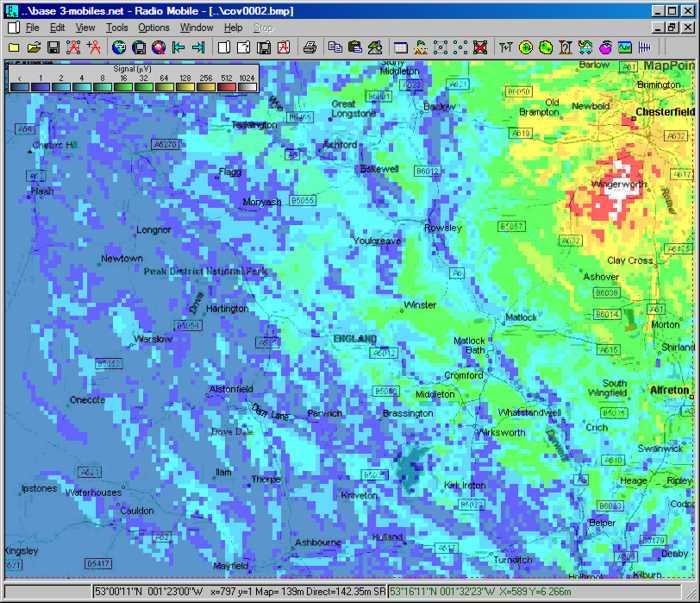Click the connected-dots grid icon
Screen dimensions: 700x603
440,47
